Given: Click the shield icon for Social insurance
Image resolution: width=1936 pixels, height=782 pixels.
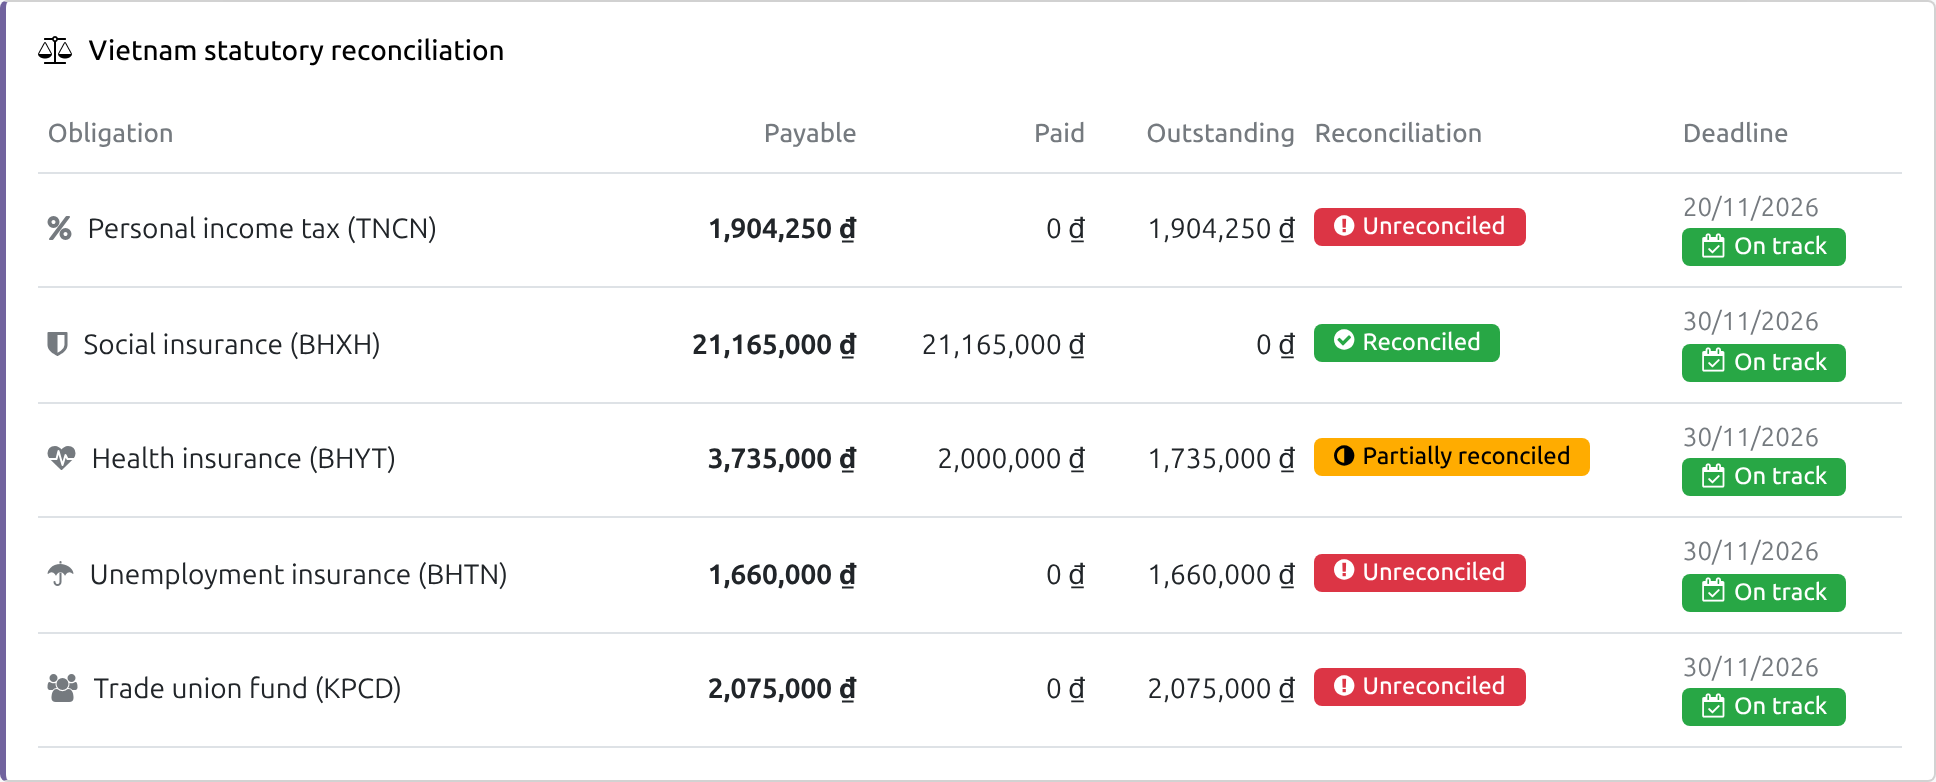Looking at the screenshot, I should click(58, 344).
